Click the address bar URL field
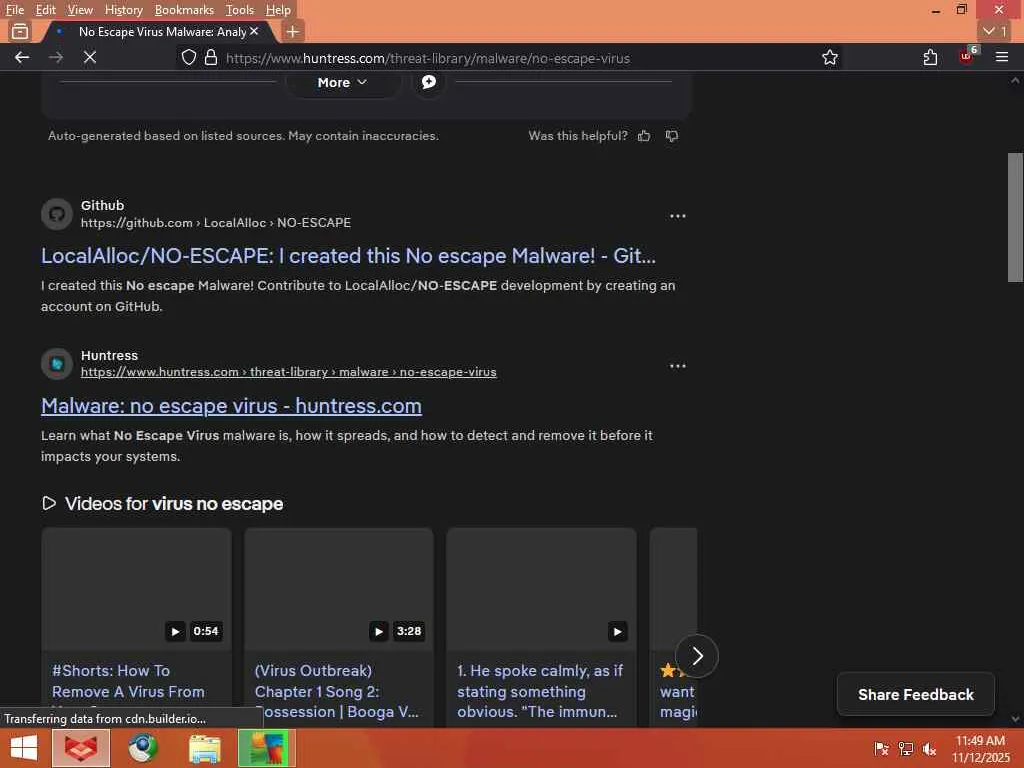Viewport: 1024px width, 768px height. pyautogui.click(x=509, y=57)
